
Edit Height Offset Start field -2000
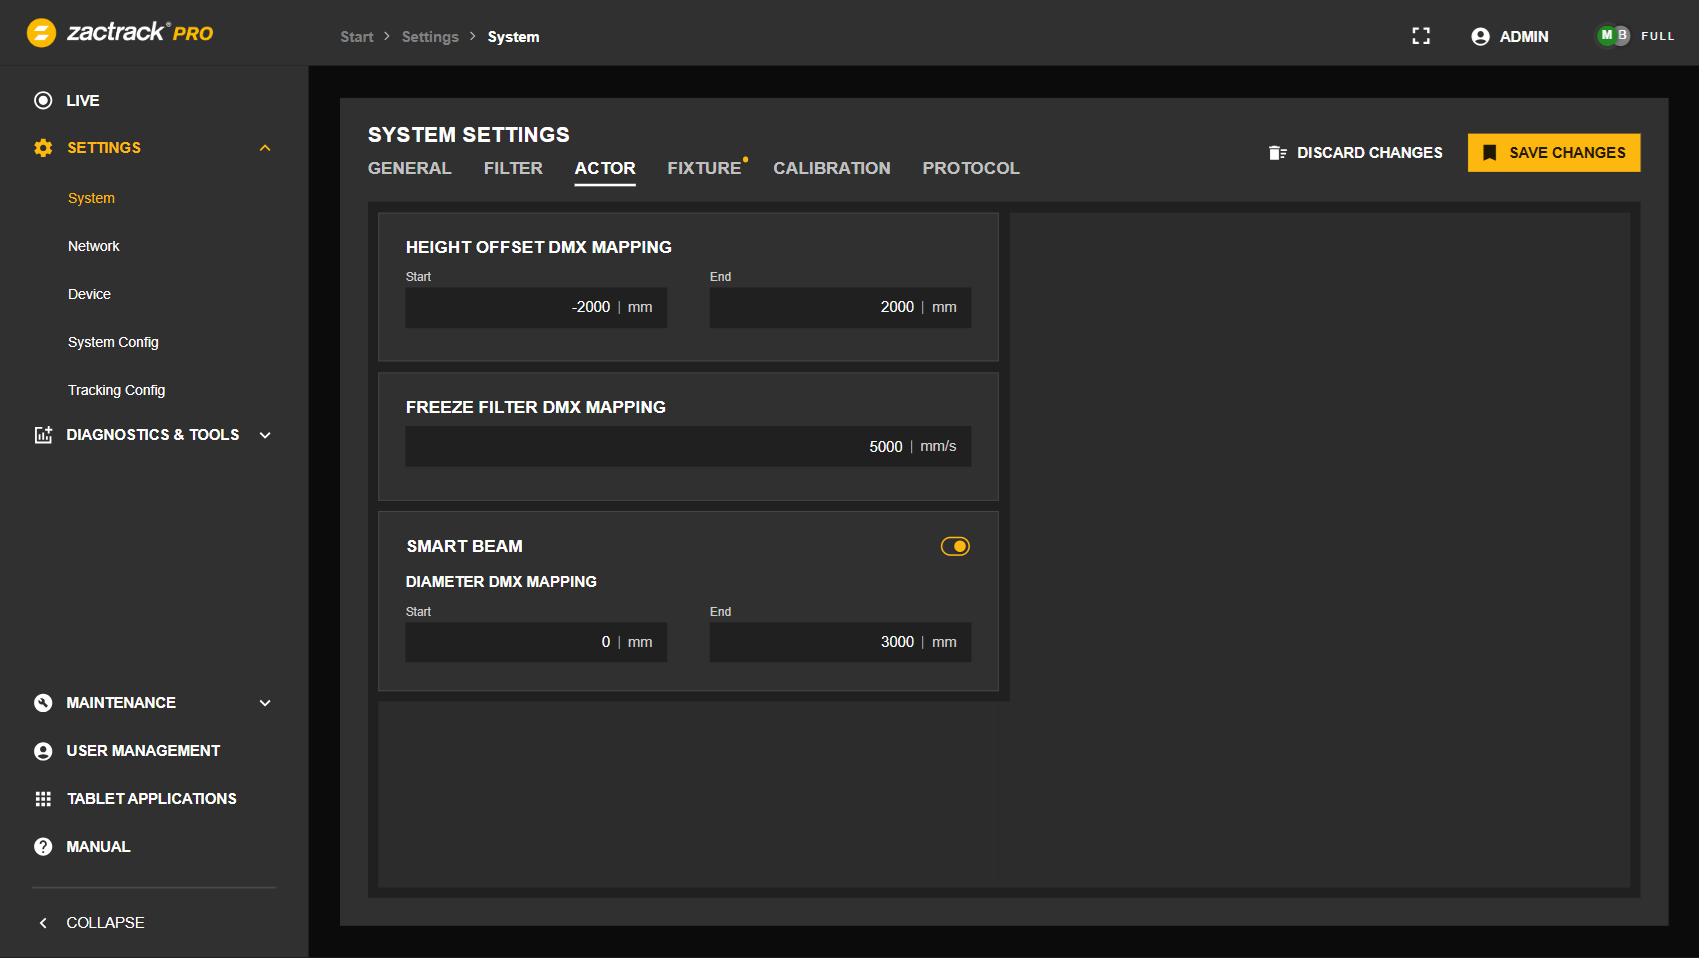tap(536, 307)
